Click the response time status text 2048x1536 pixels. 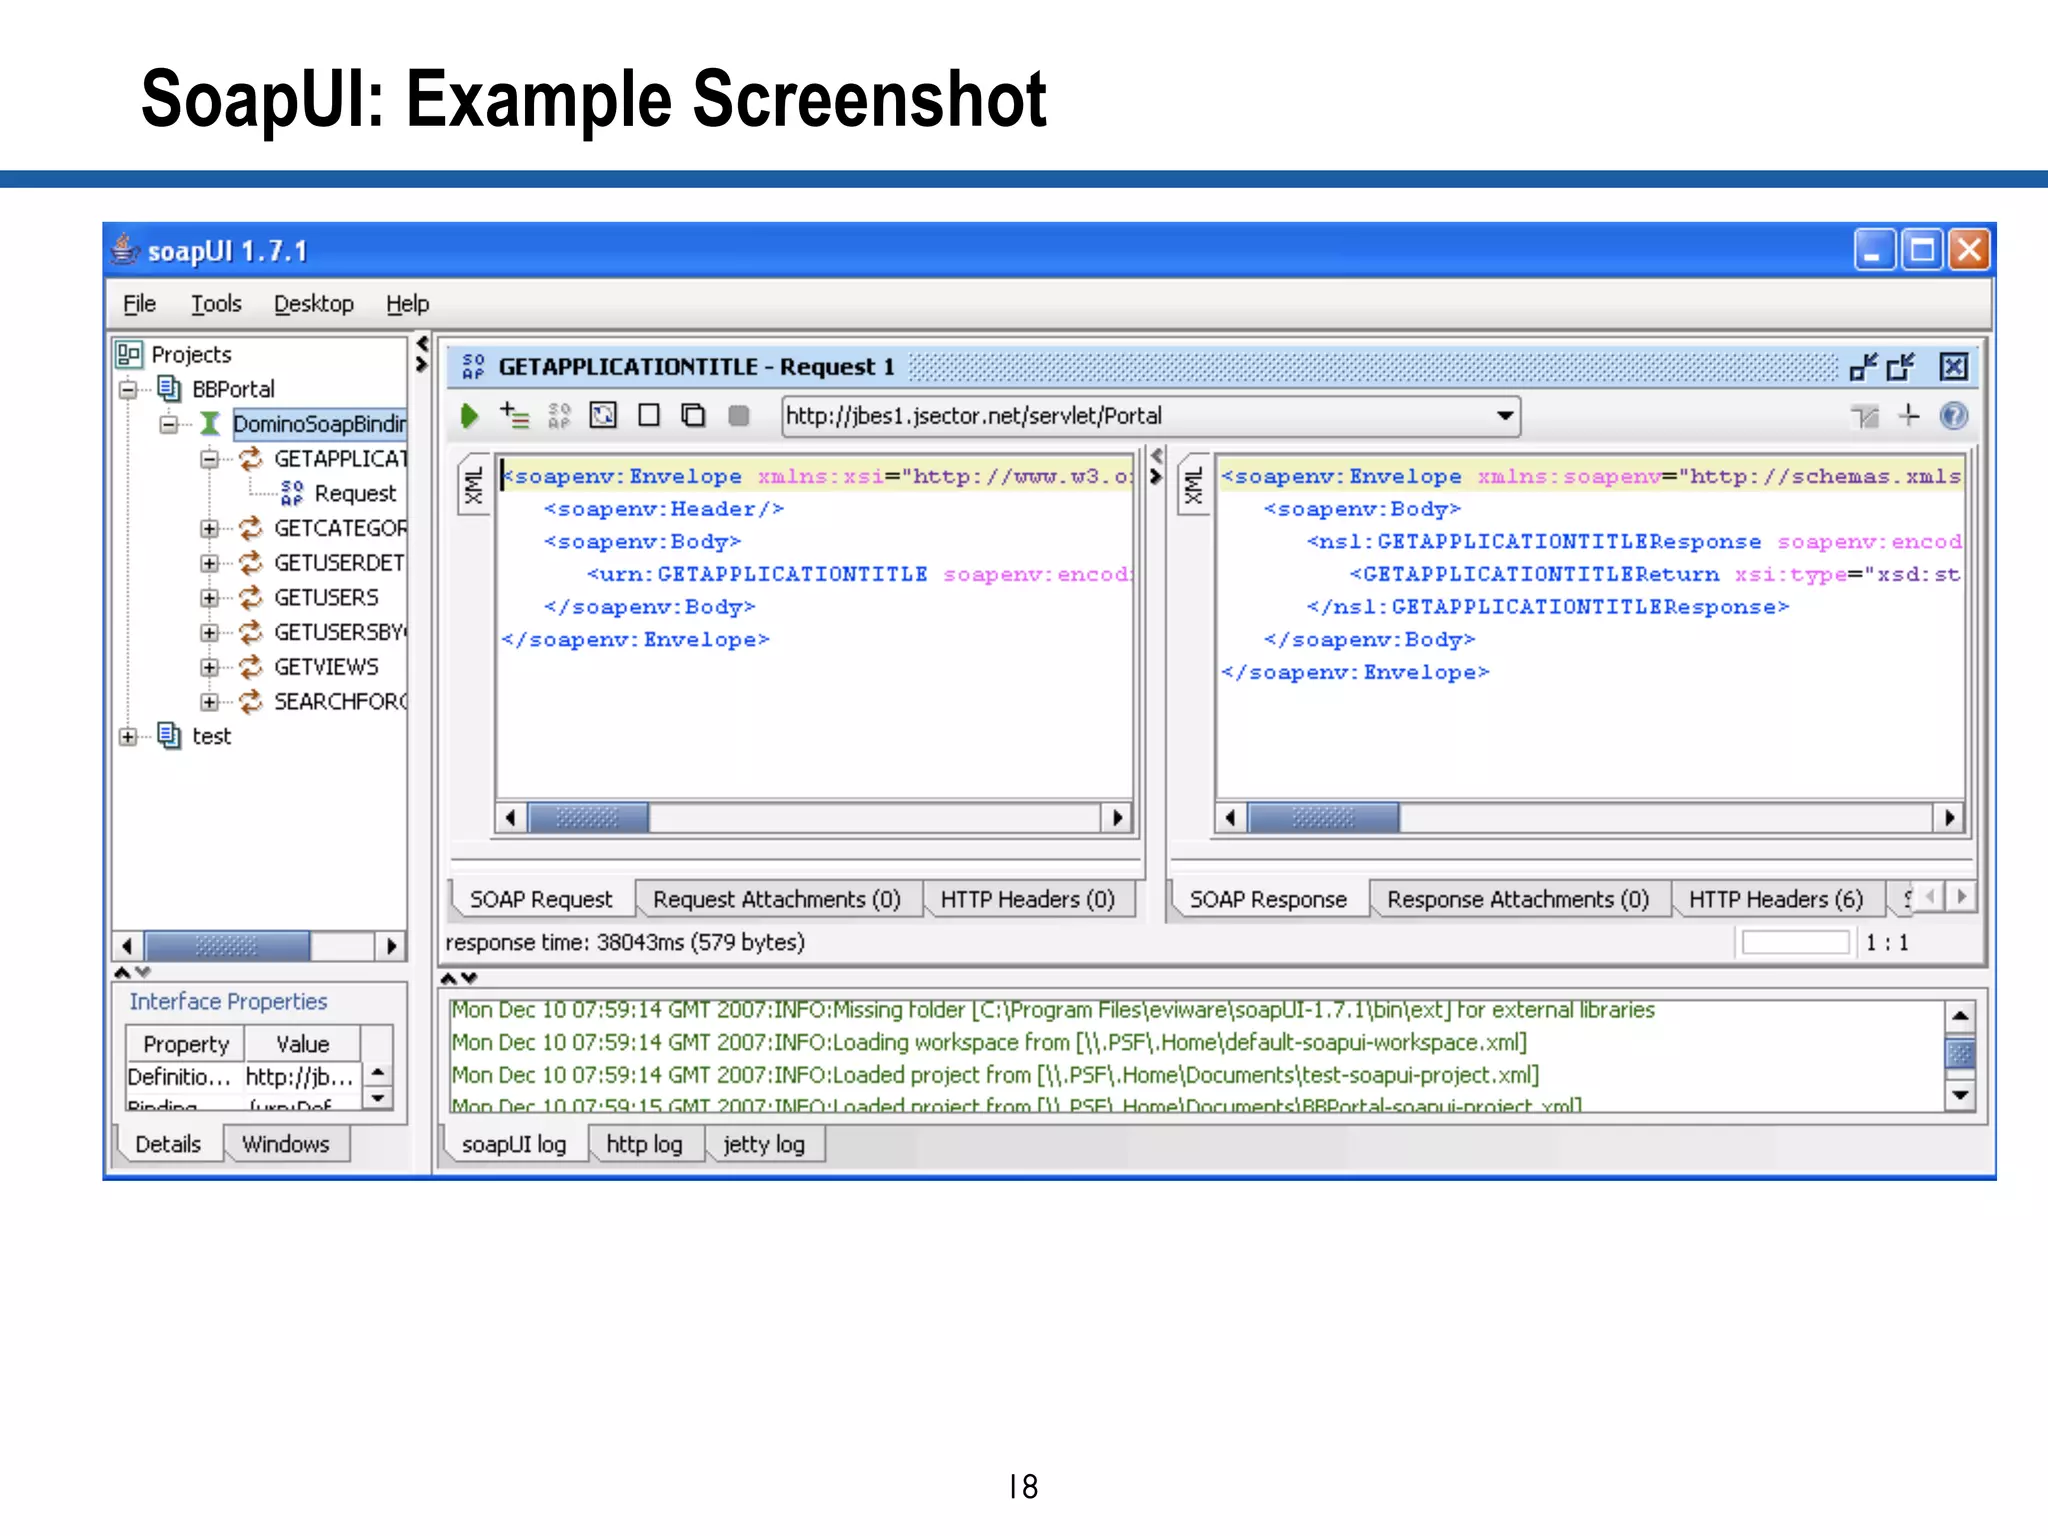click(x=625, y=942)
